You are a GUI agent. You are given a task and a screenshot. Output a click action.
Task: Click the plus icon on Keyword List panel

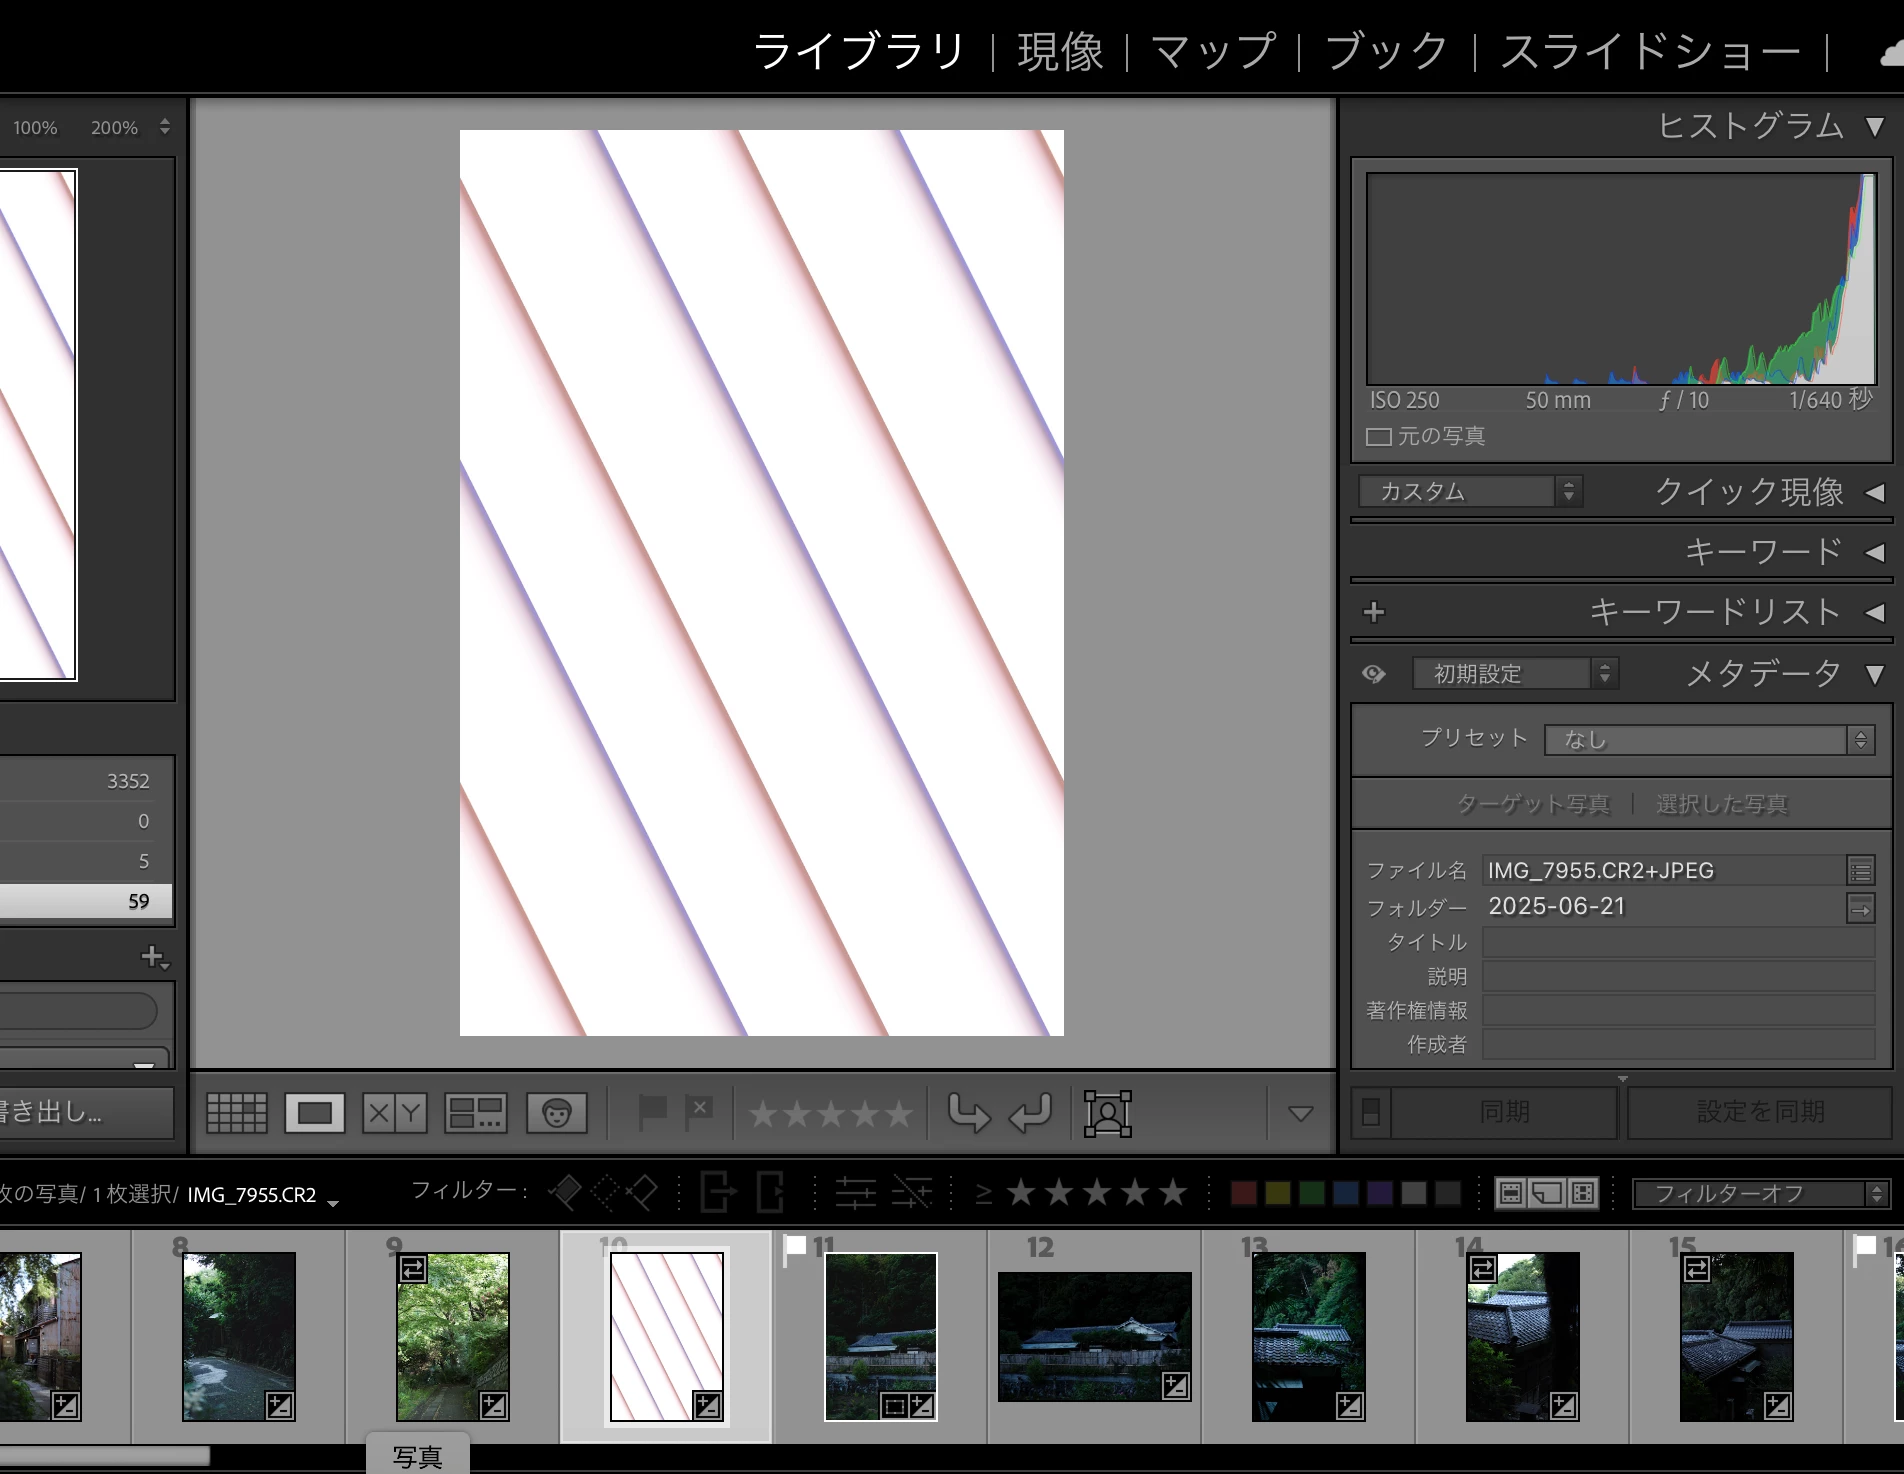point(1374,612)
